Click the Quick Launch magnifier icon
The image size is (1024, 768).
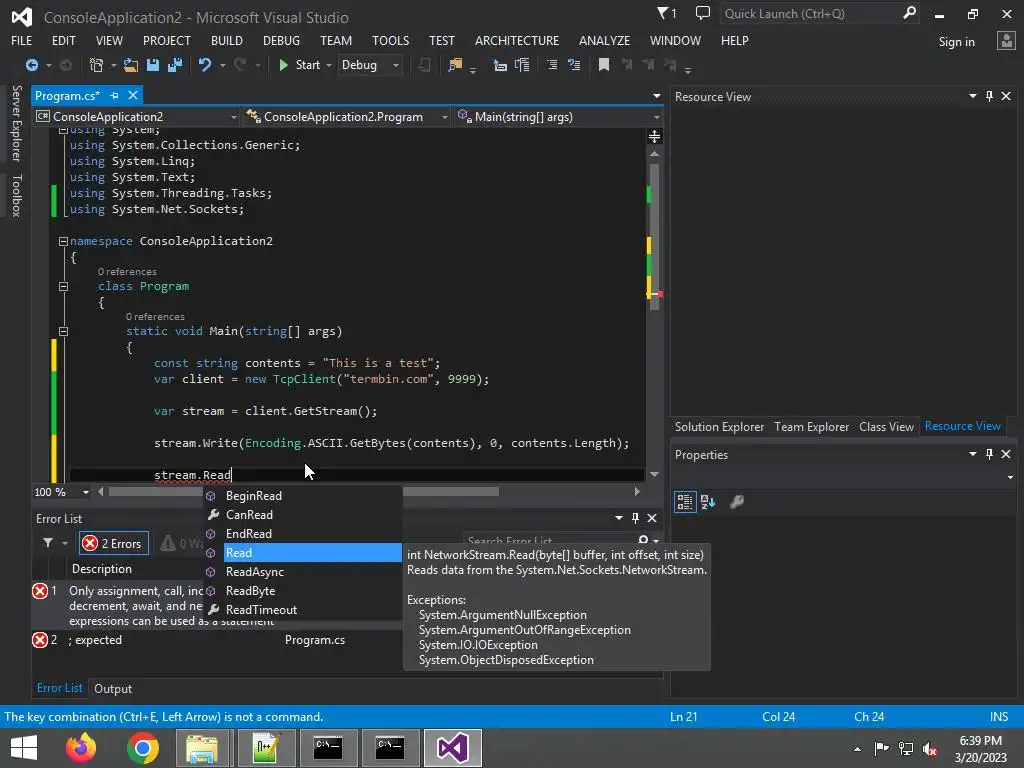tap(909, 13)
